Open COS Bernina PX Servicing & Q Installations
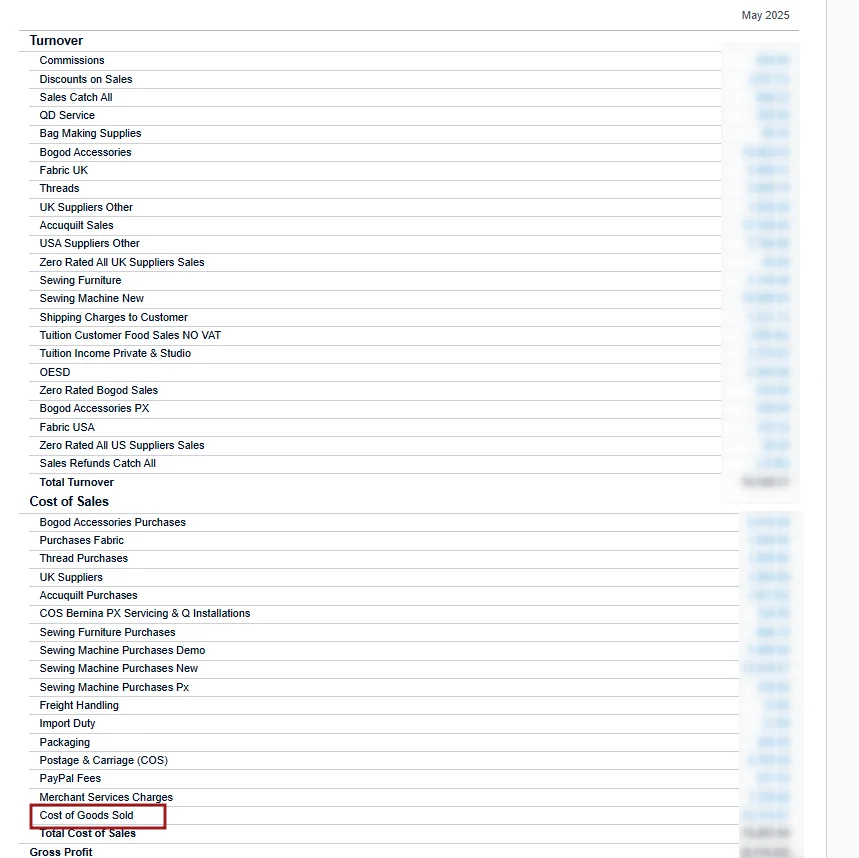 (x=145, y=614)
